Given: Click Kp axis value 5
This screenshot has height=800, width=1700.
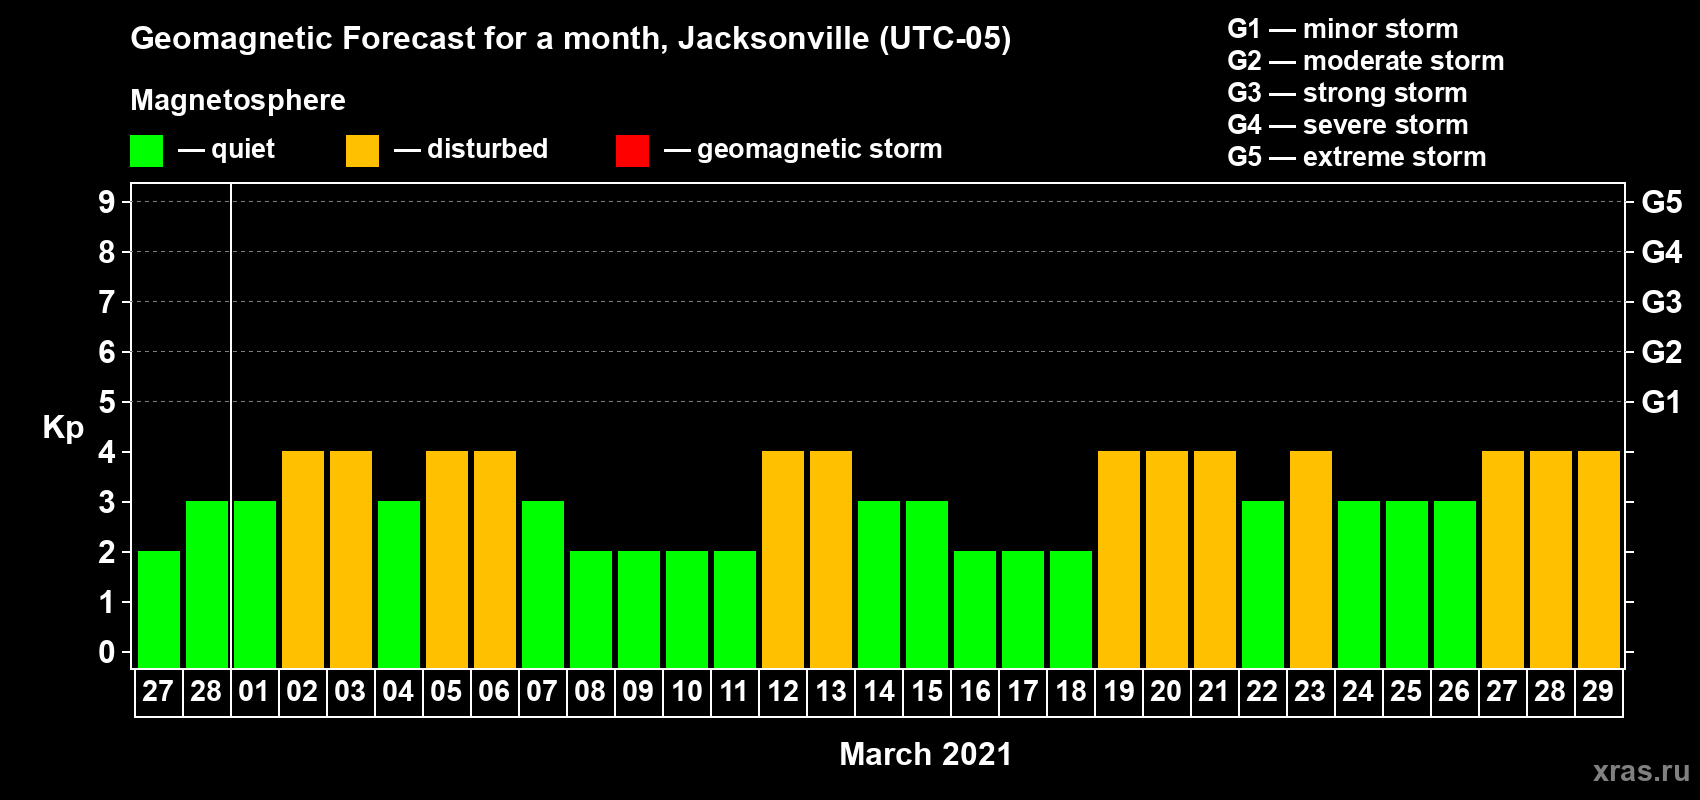Looking at the screenshot, I should point(107,402).
